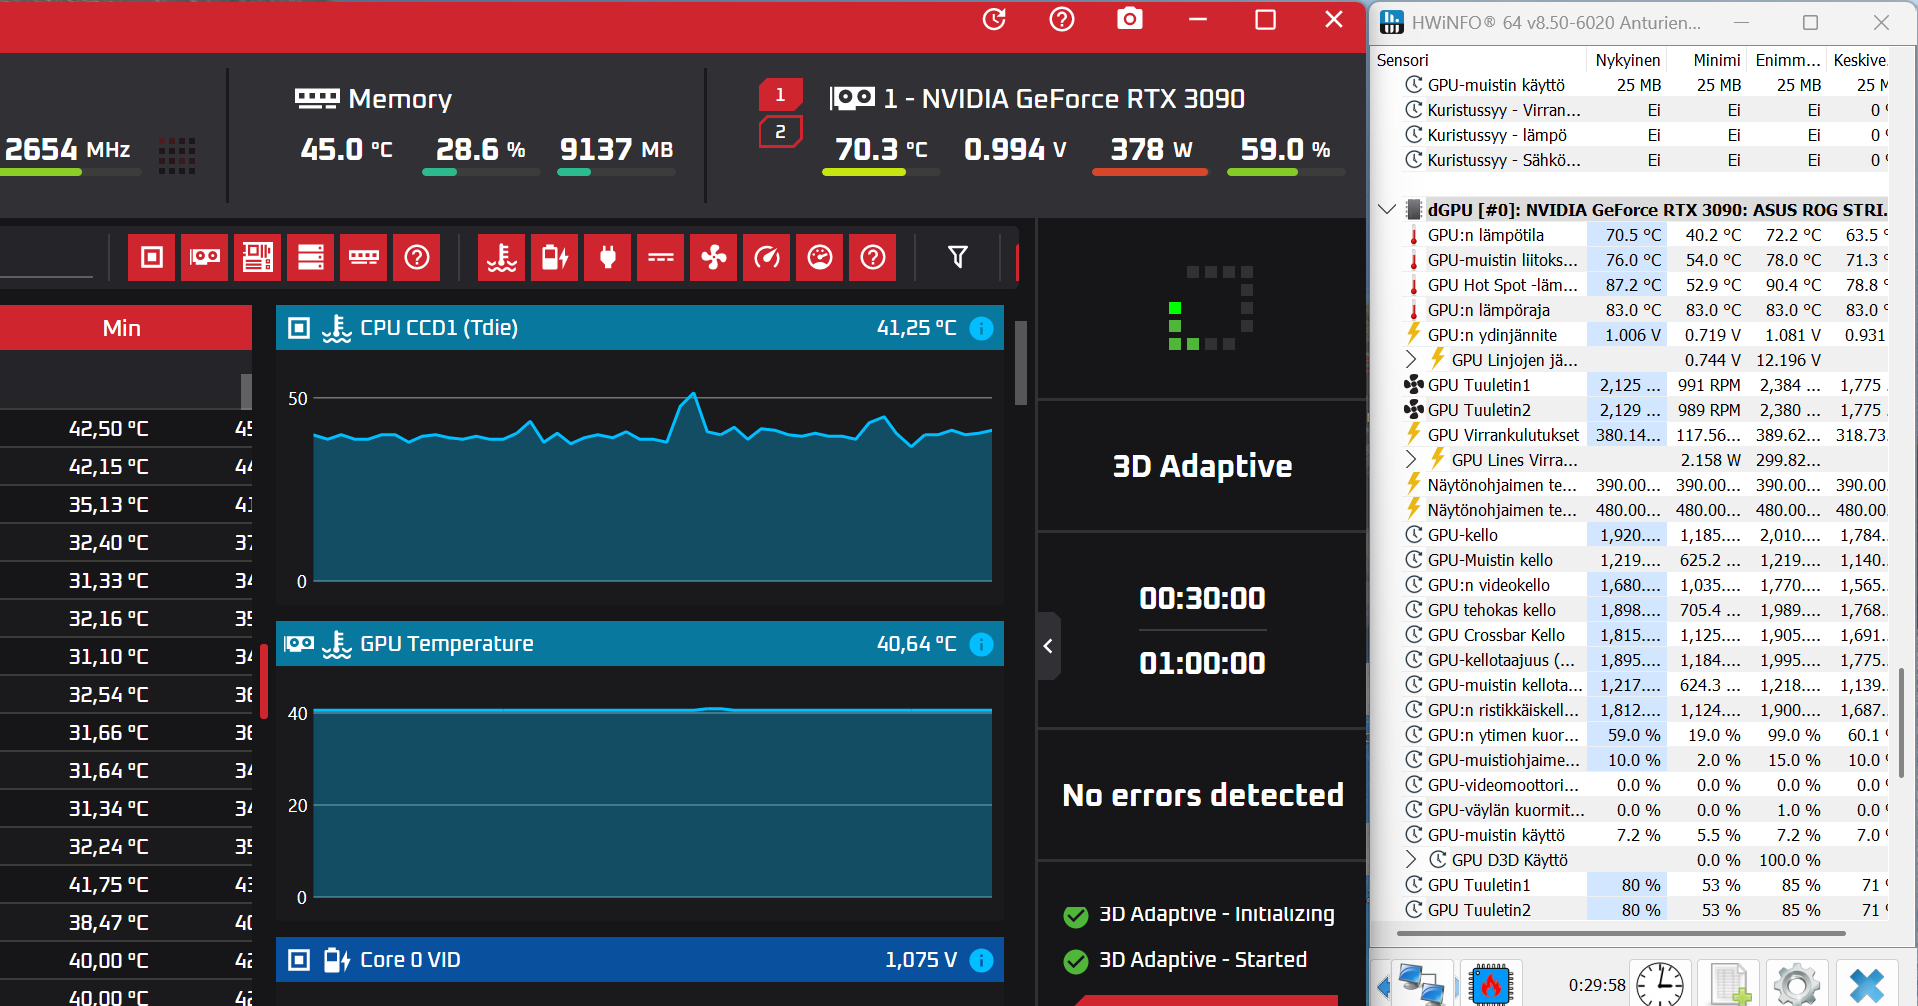This screenshot has height=1006, width=1918.
Task: Collapse the side panel with the arrow button
Action: point(1048,646)
